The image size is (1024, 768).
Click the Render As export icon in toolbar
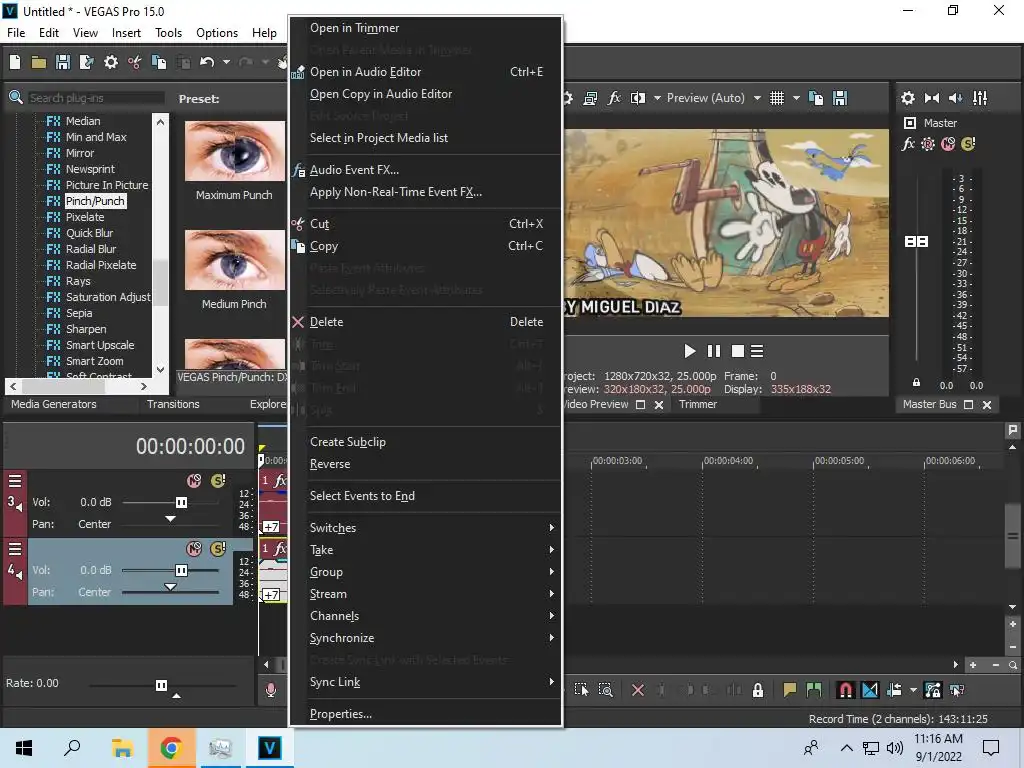pos(86,62)
